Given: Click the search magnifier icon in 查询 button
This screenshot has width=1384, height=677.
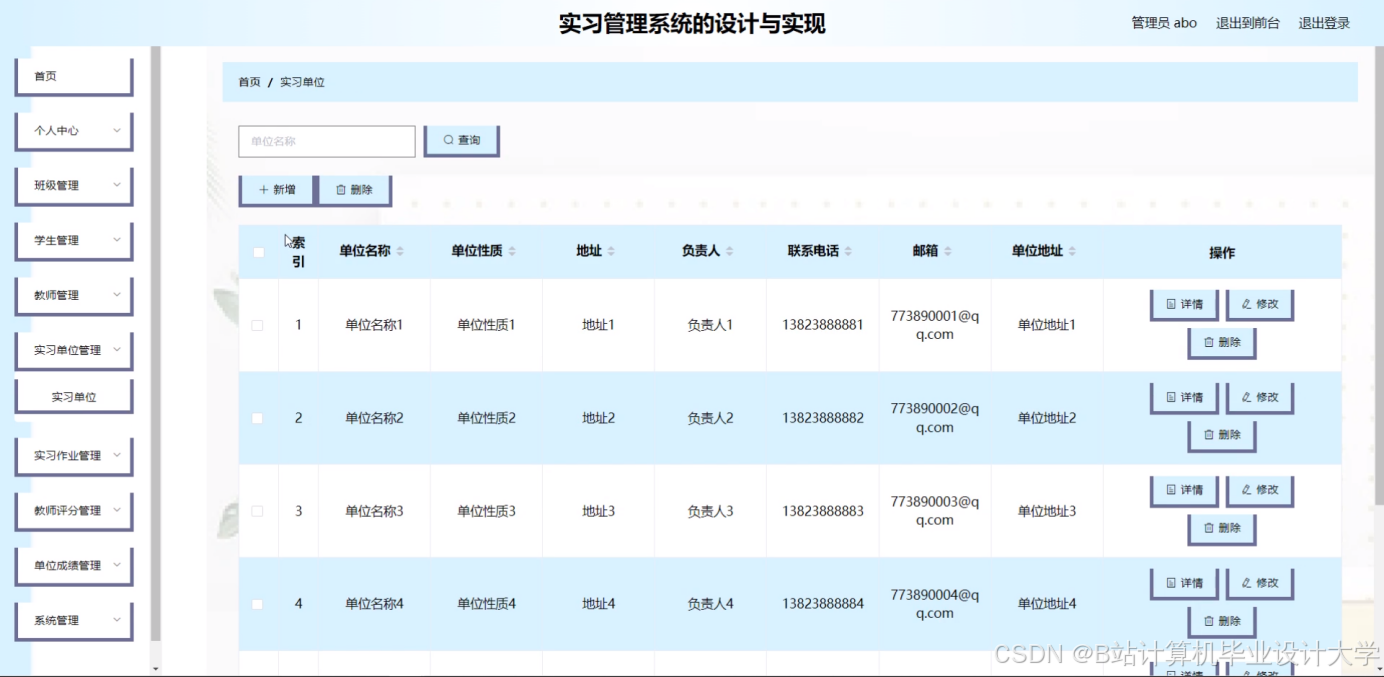Looking at the screenshot, I should tap(448, 141).
